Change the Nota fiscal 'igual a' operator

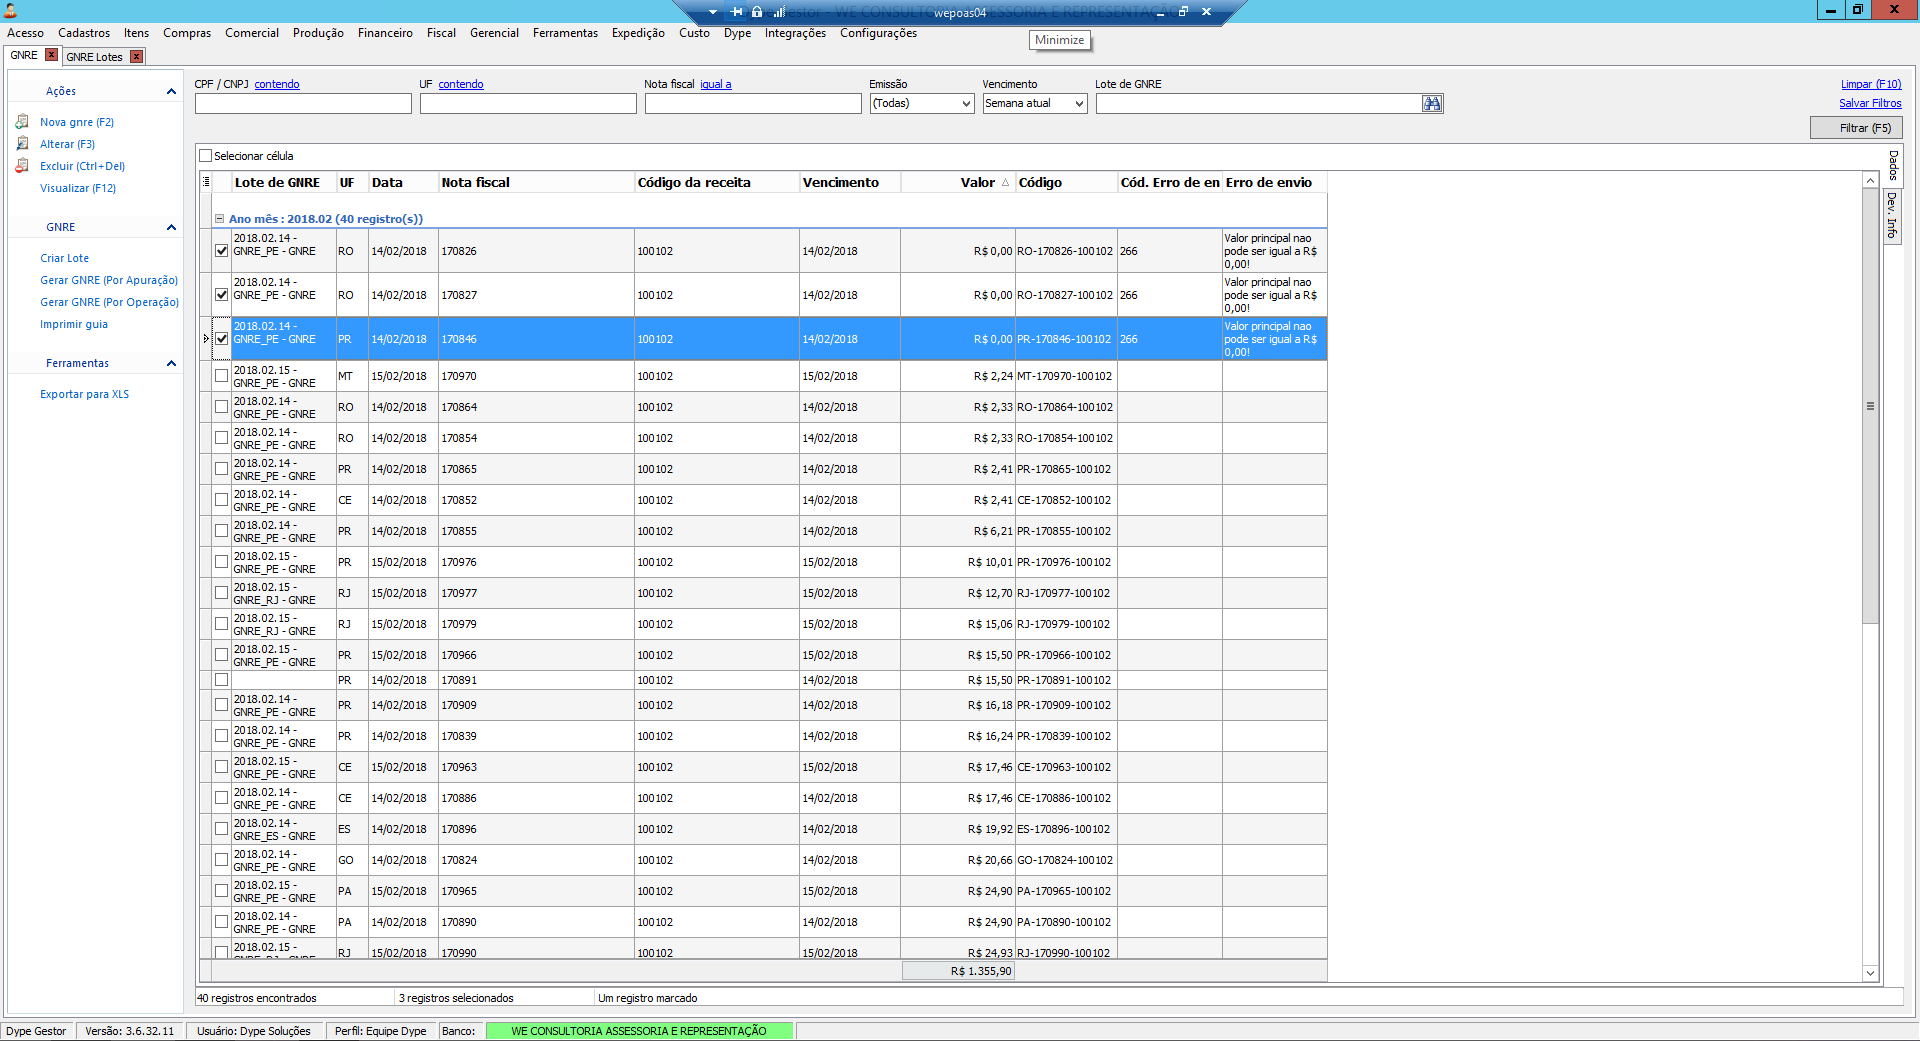[716, 84]
